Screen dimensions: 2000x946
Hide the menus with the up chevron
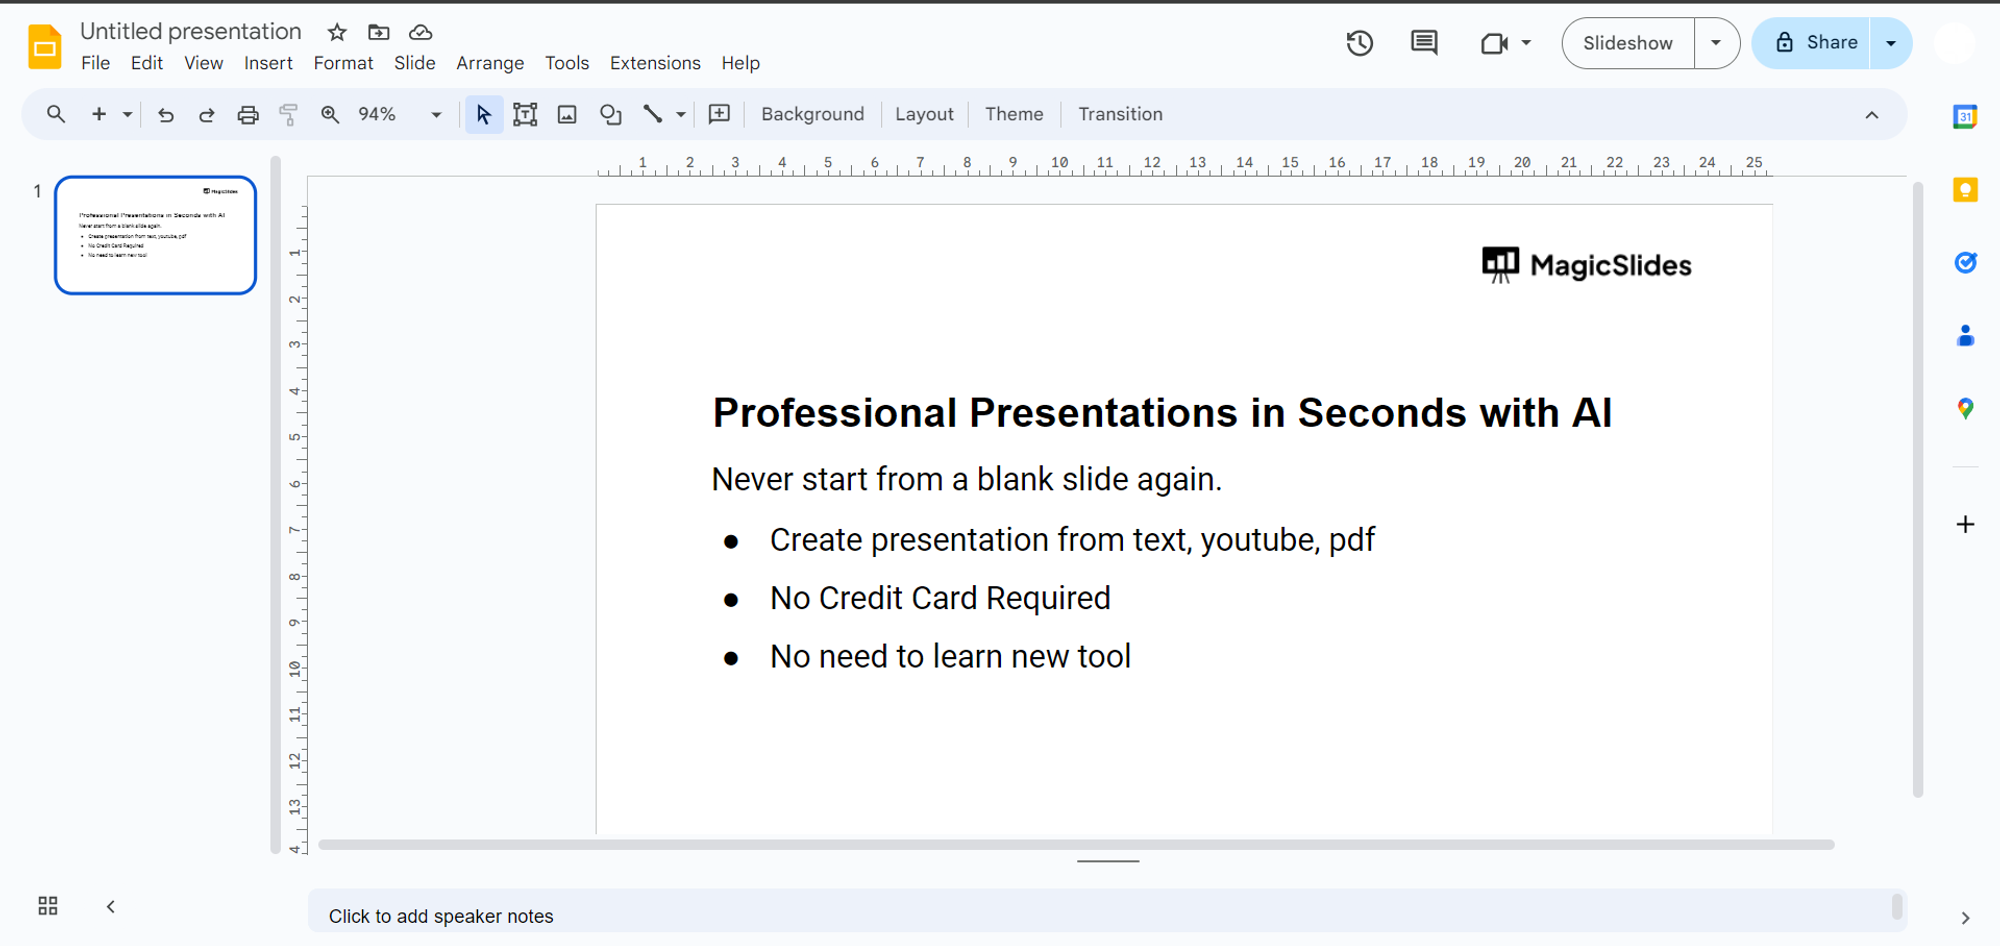1872,115
